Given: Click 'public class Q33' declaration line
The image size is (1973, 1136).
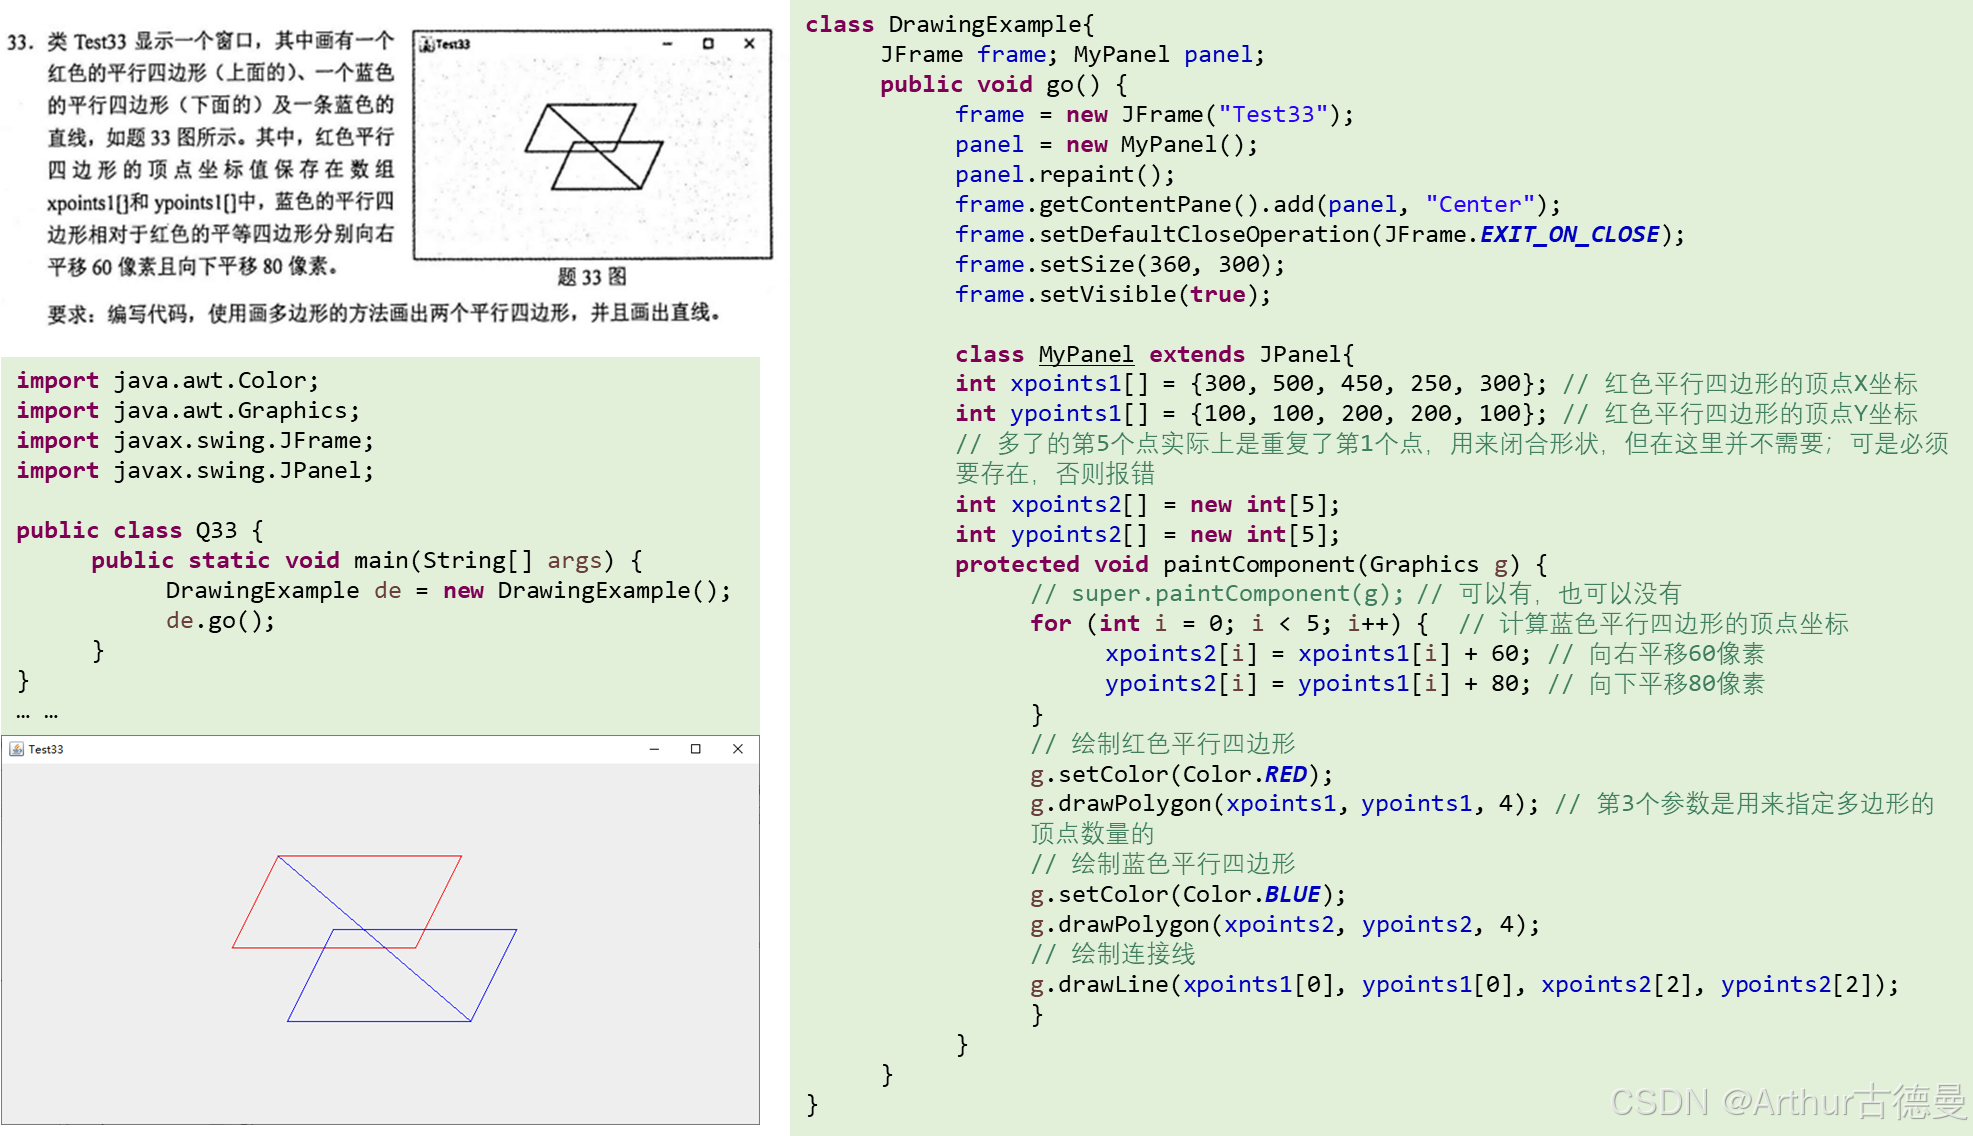Looking at the screenshot, I should [139, 530].
